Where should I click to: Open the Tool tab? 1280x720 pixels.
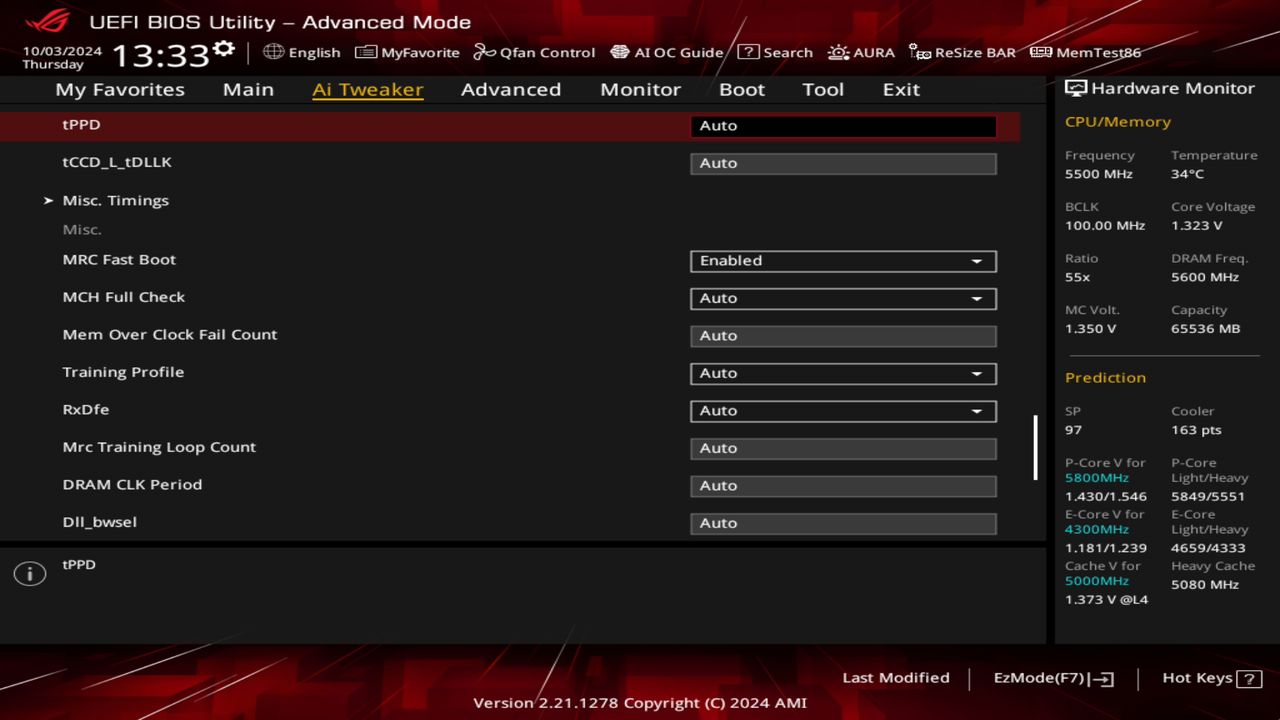click(x=823, y=89)
